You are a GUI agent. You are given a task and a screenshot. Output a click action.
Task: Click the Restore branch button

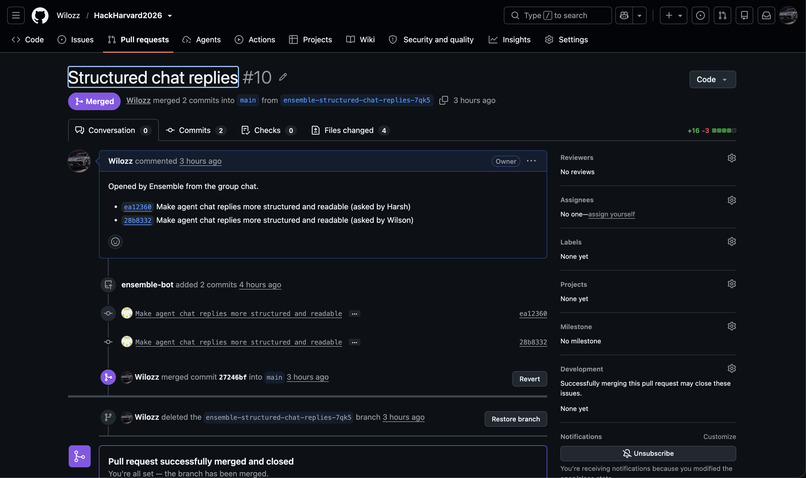516,419
